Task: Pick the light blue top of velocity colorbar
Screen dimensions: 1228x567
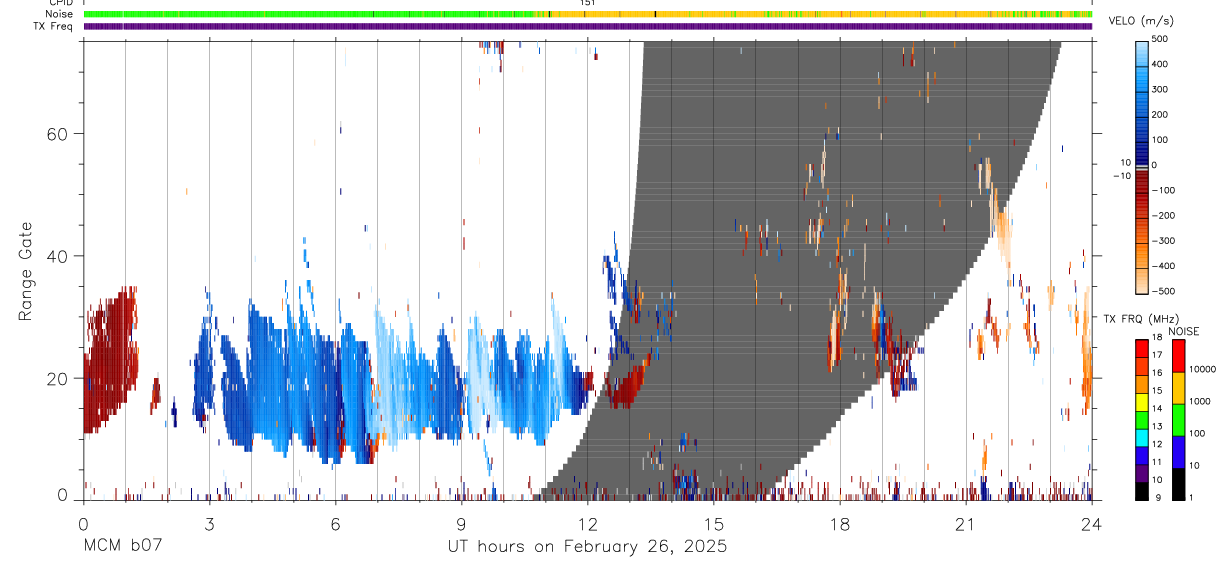Action: coord(1142,52)
